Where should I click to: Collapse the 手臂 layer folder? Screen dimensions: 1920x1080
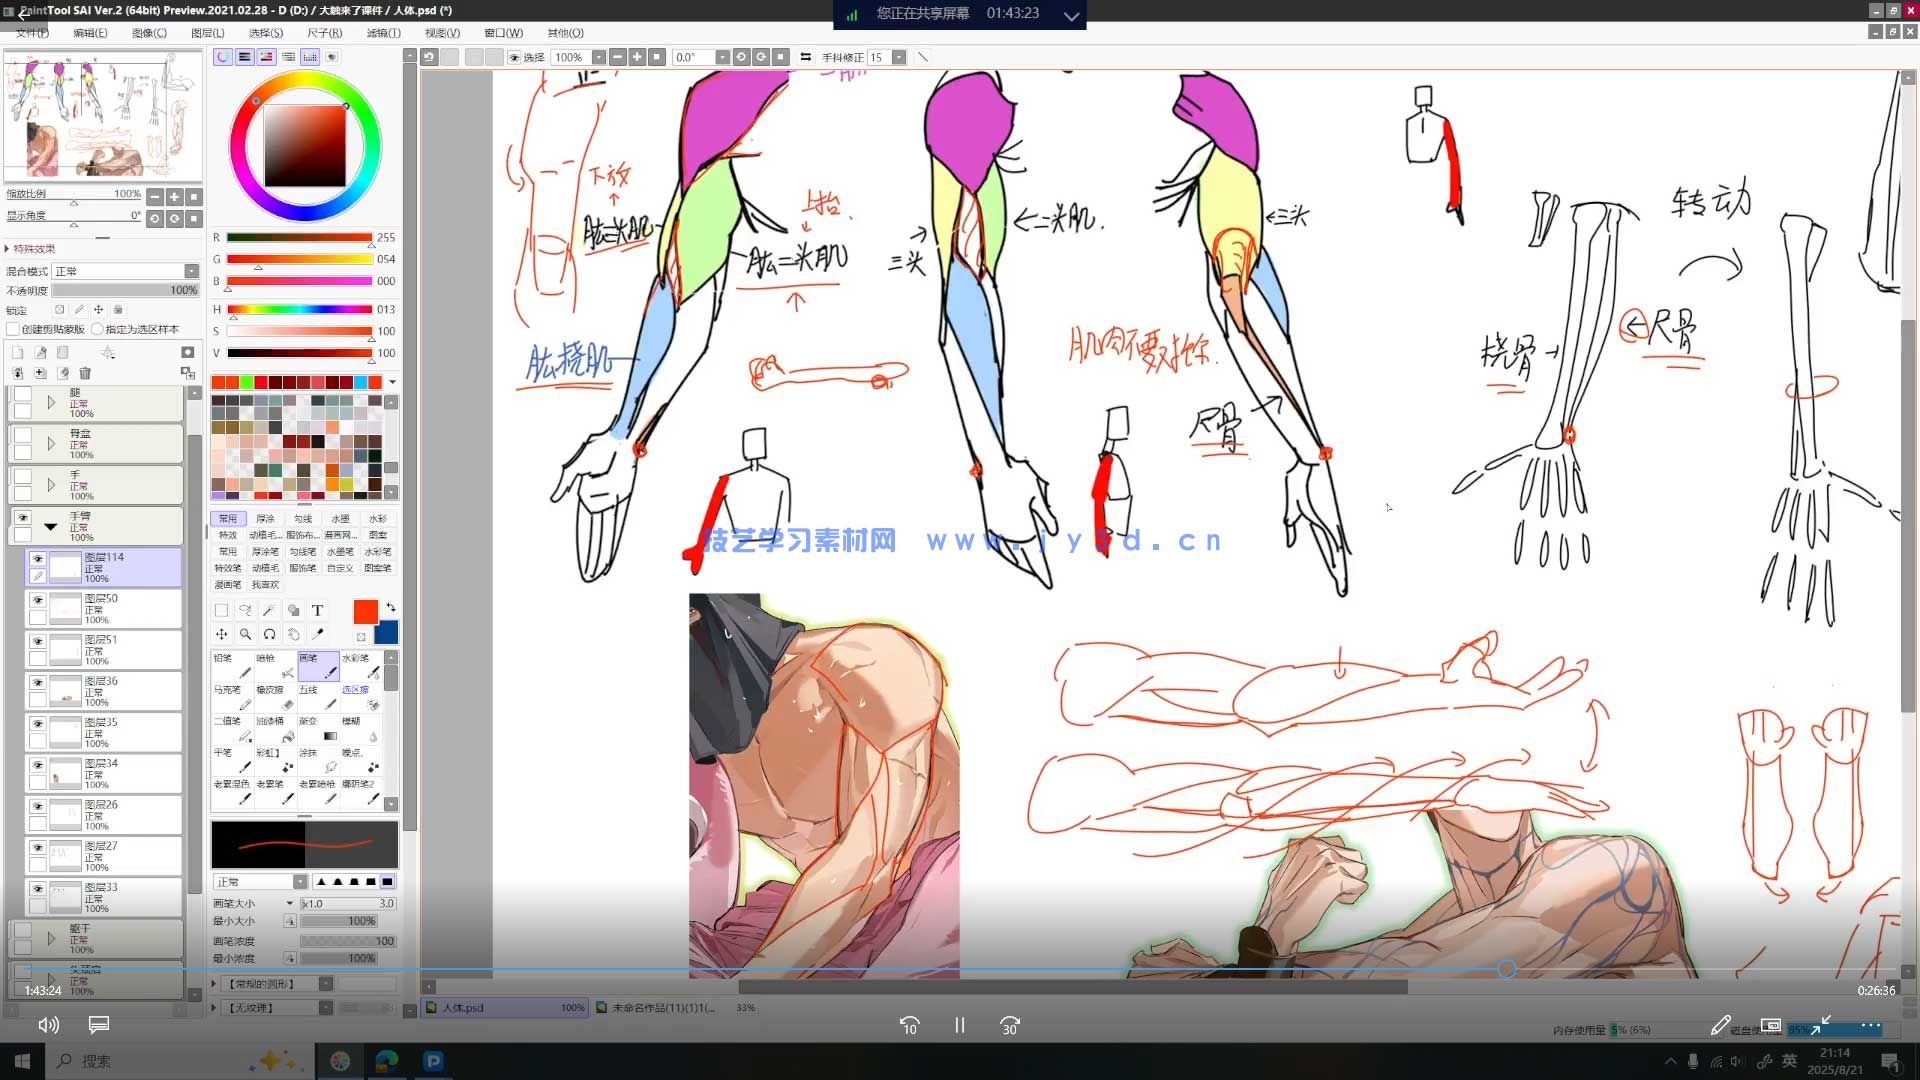51,526
